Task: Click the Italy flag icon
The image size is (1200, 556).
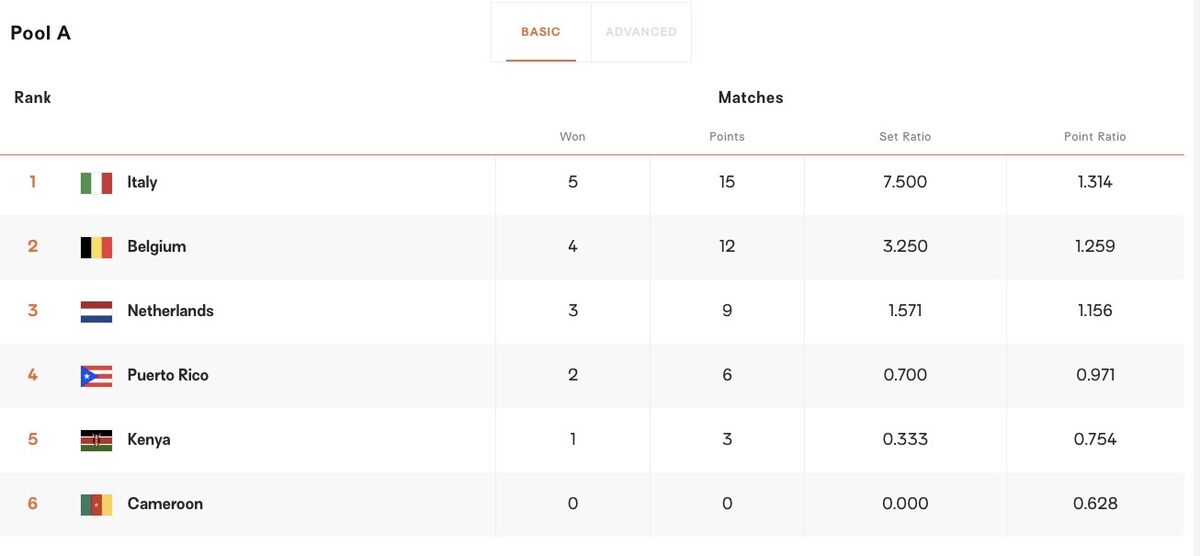Action: 96,183
